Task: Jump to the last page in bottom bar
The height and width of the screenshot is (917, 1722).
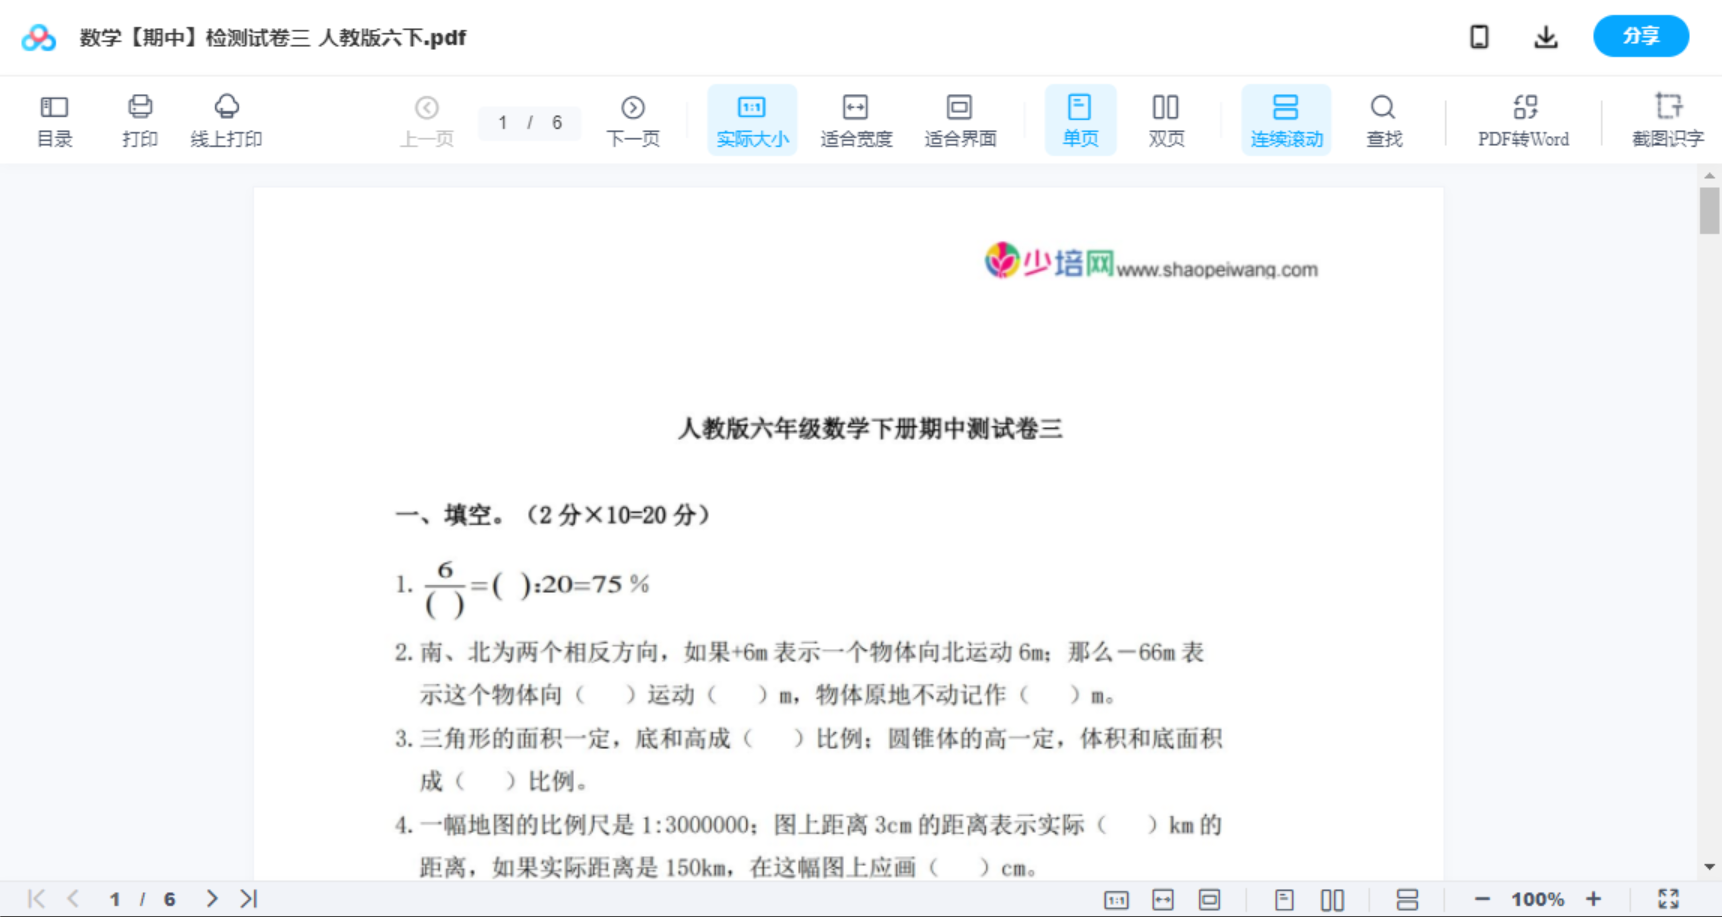Action: click(247, 898)
